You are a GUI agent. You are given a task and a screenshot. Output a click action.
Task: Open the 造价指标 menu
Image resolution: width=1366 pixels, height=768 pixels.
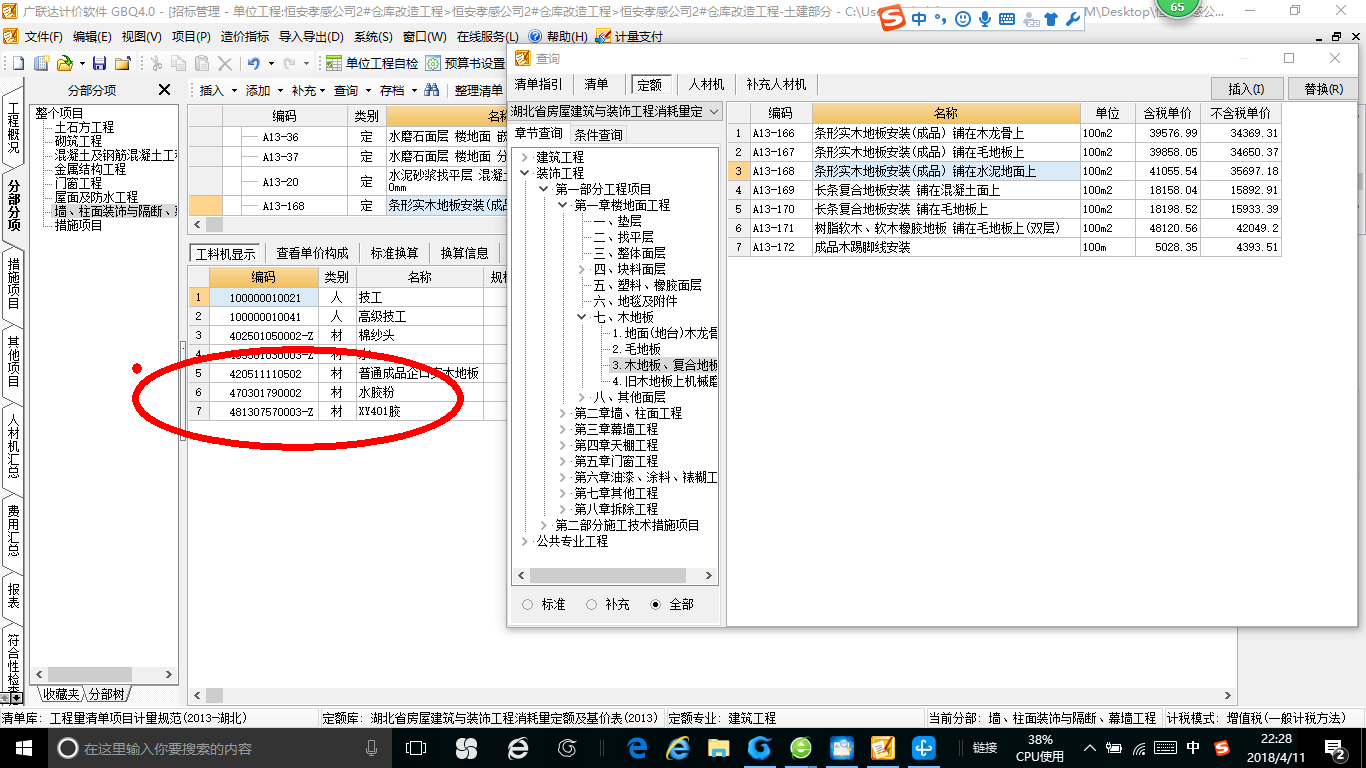(245, 36)
